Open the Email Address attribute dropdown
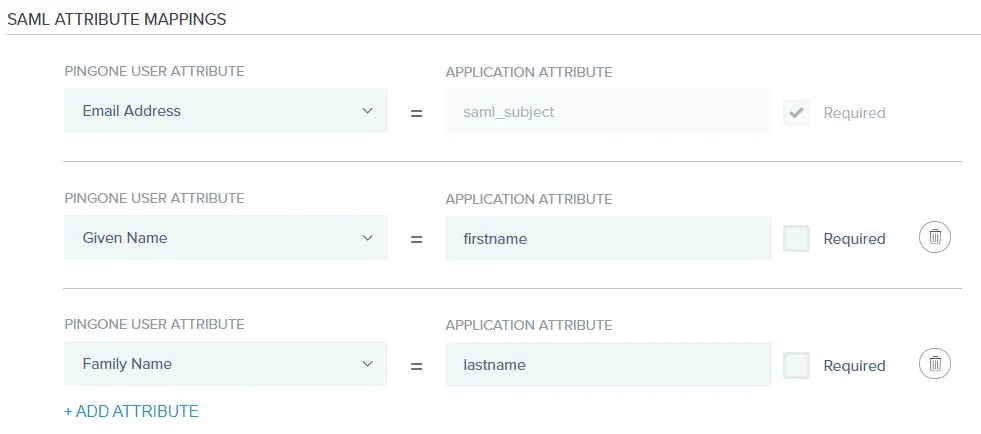 pos(226,111)
